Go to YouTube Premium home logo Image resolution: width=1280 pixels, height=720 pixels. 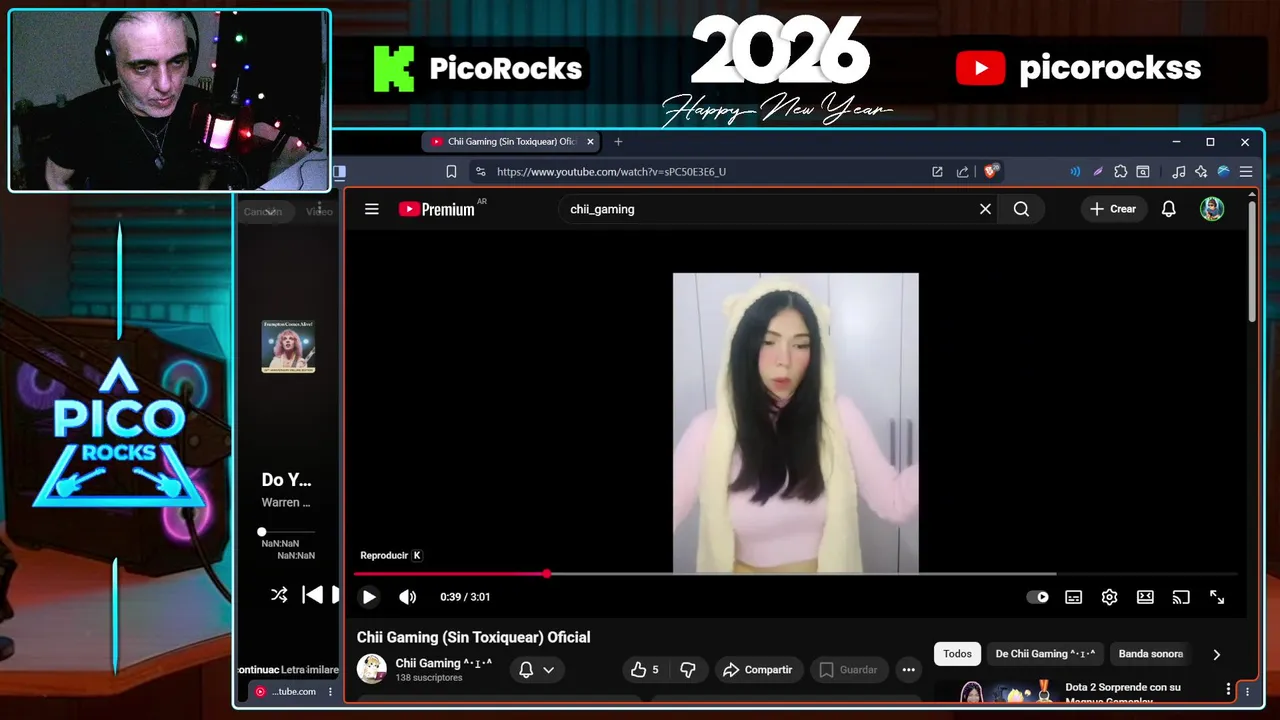tap(438, 209)
